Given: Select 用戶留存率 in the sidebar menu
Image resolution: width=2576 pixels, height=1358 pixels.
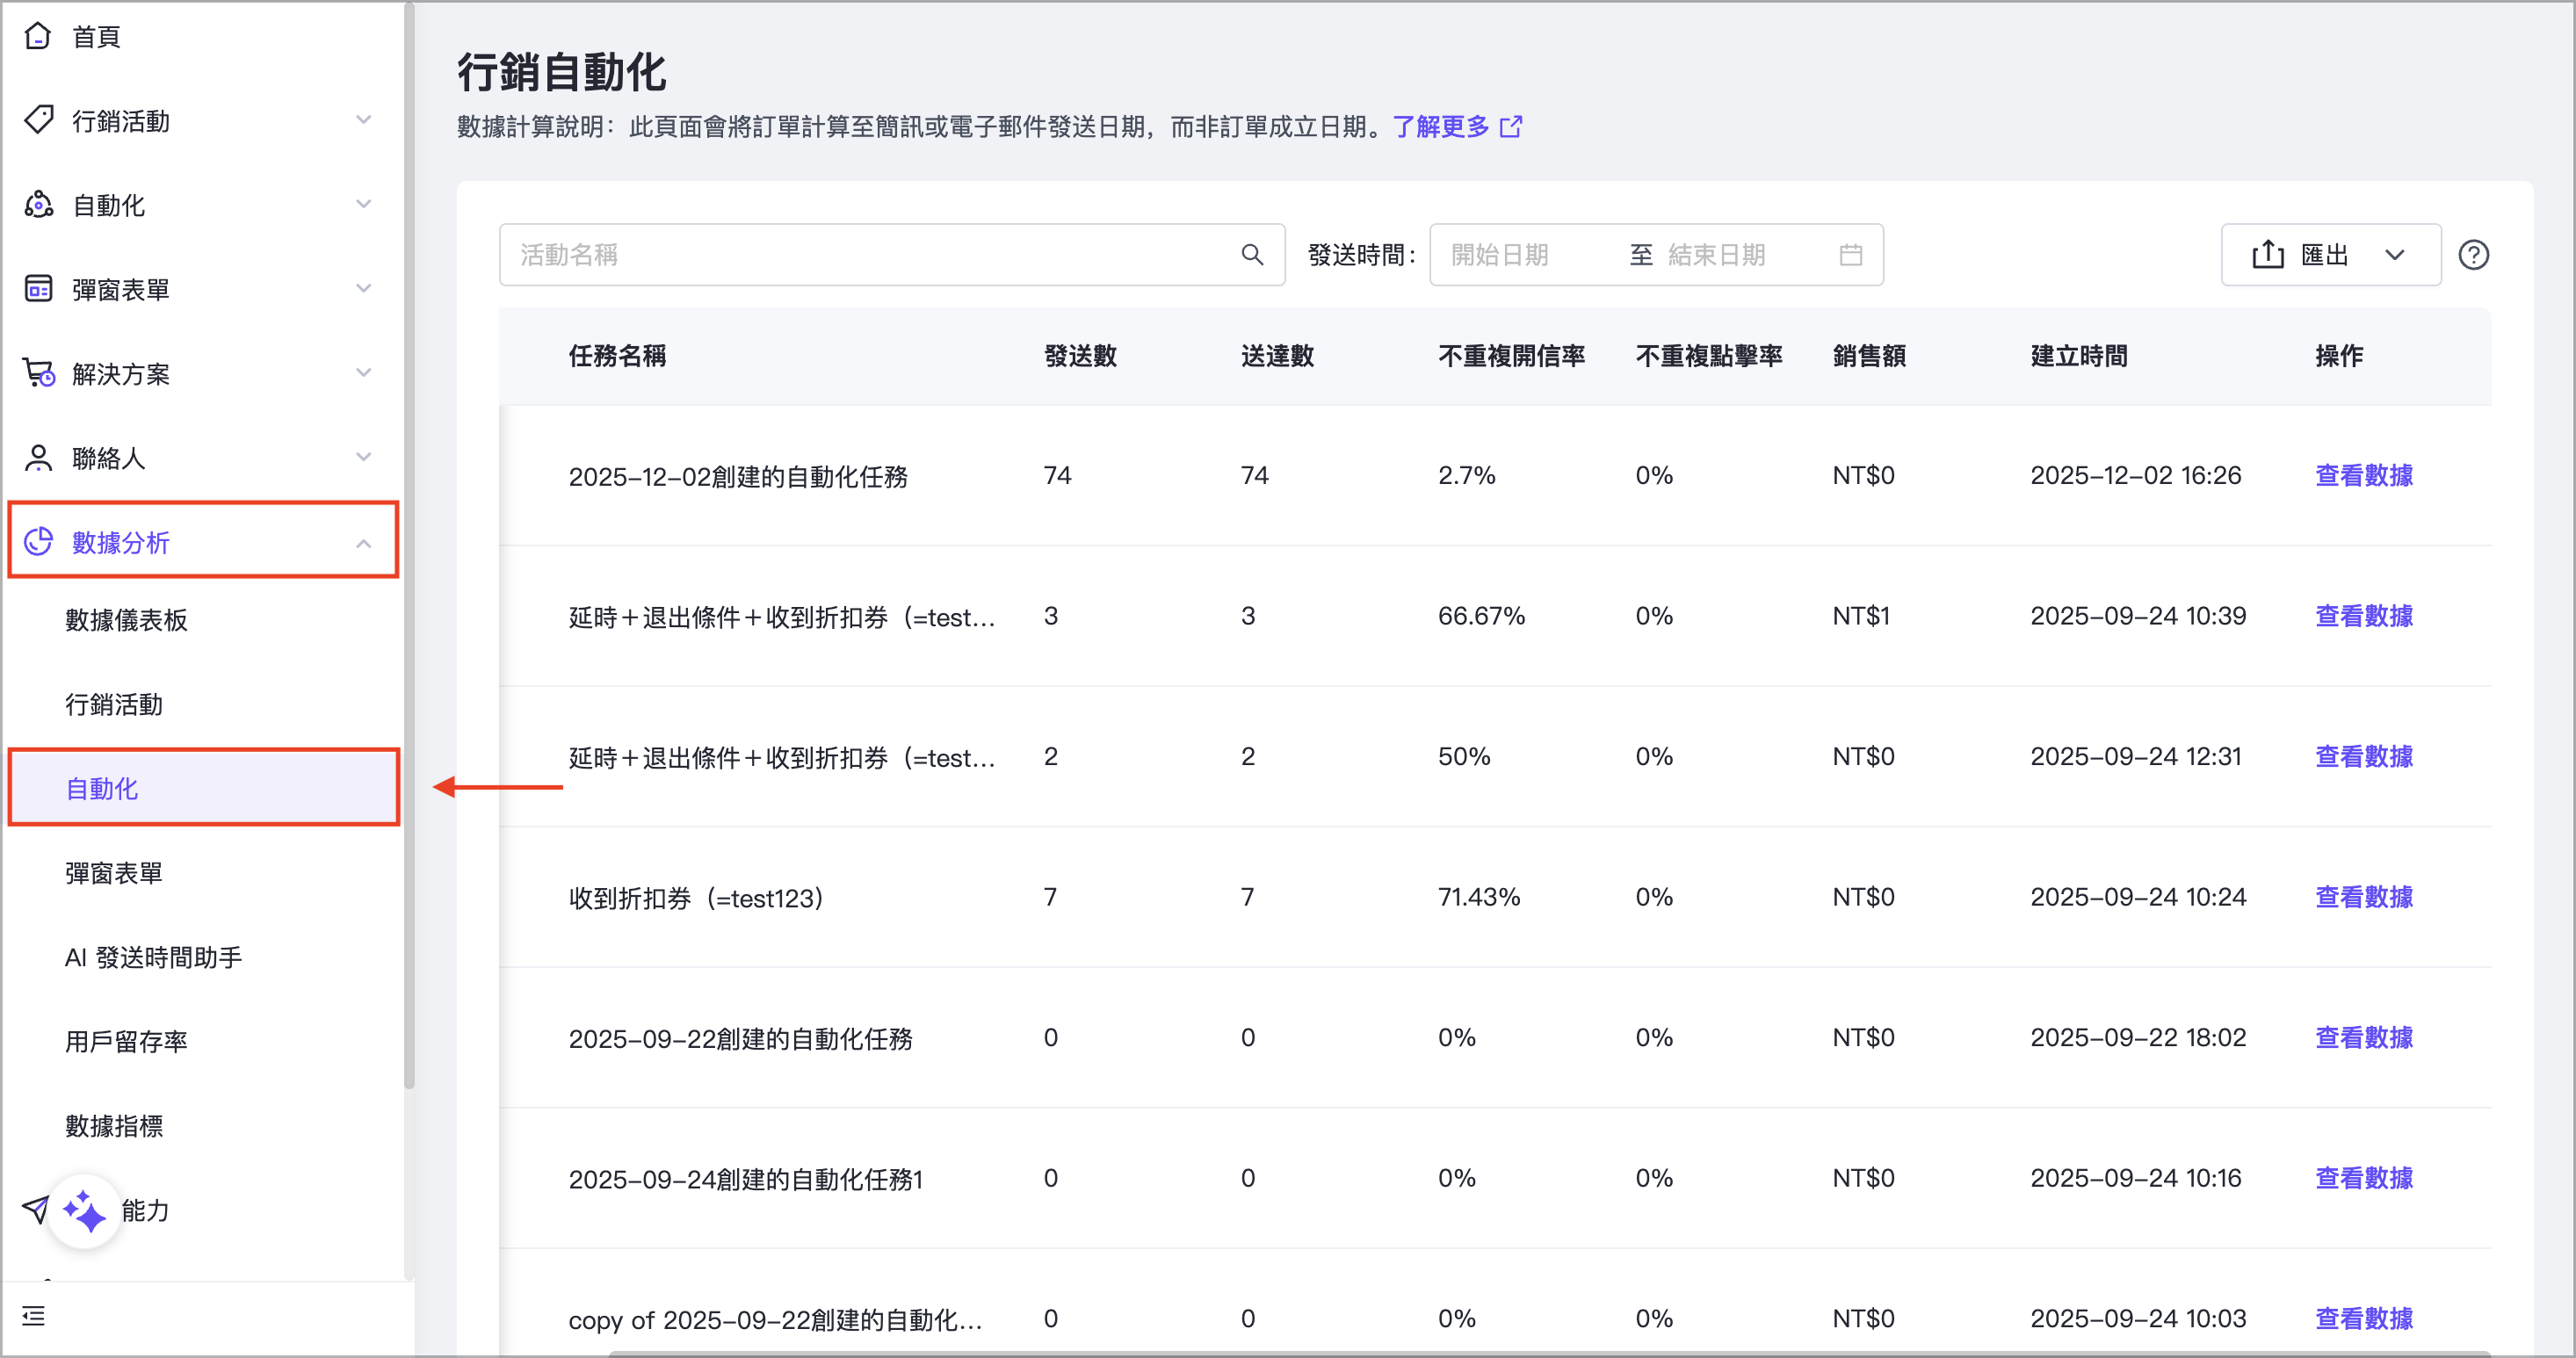Looking at the screenshot, I should click(127, 1040).
